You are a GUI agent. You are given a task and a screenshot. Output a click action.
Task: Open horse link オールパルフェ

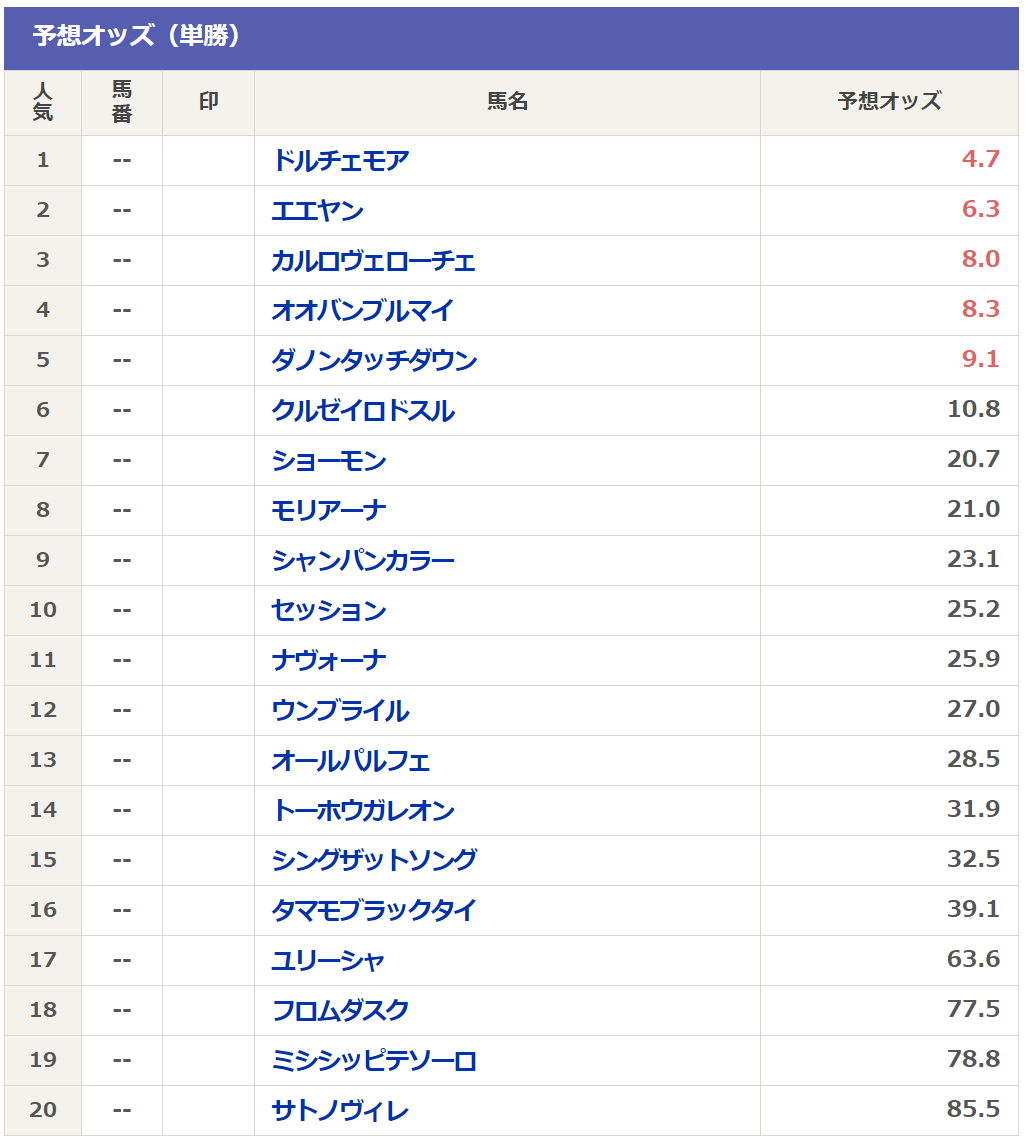click(x=351, y=761)
